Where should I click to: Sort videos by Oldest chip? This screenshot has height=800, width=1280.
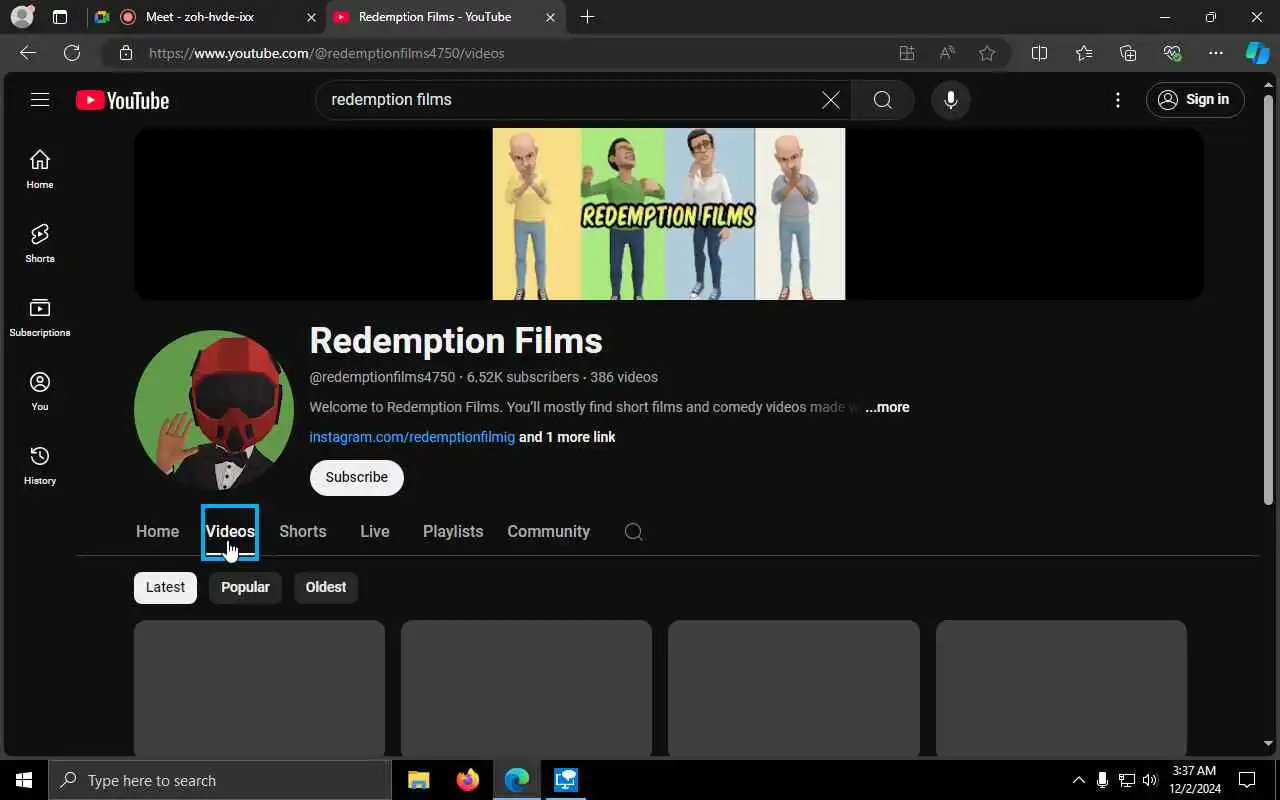pos(326,587)
